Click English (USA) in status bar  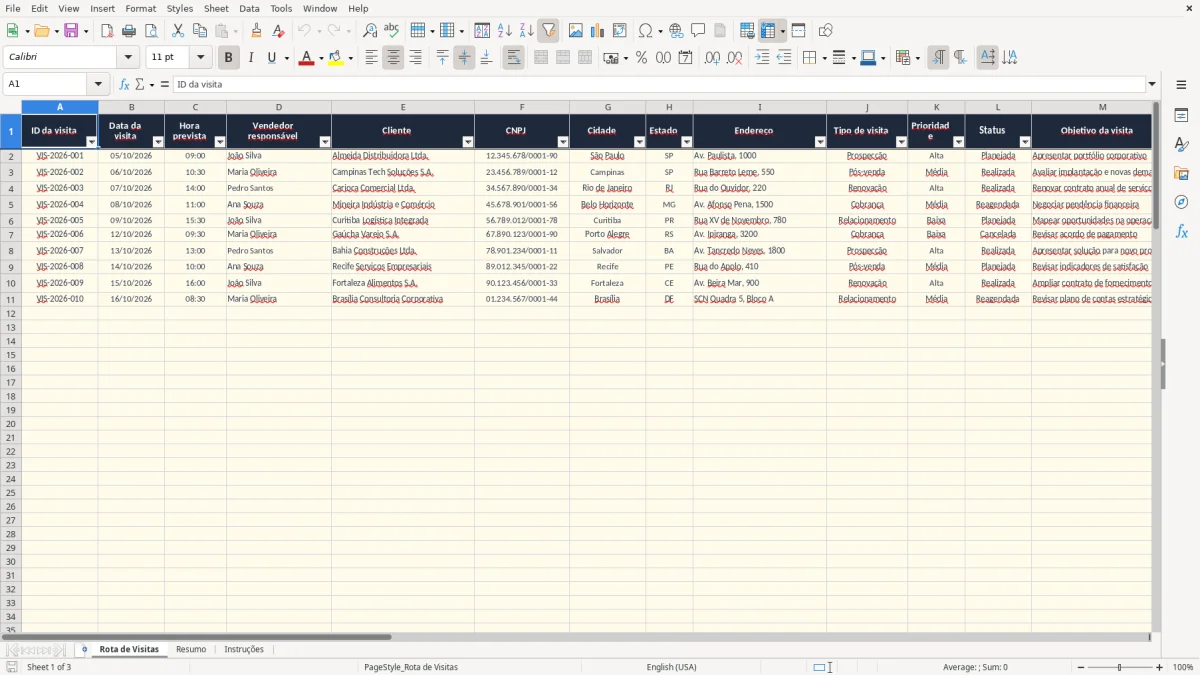pos(671,667)
